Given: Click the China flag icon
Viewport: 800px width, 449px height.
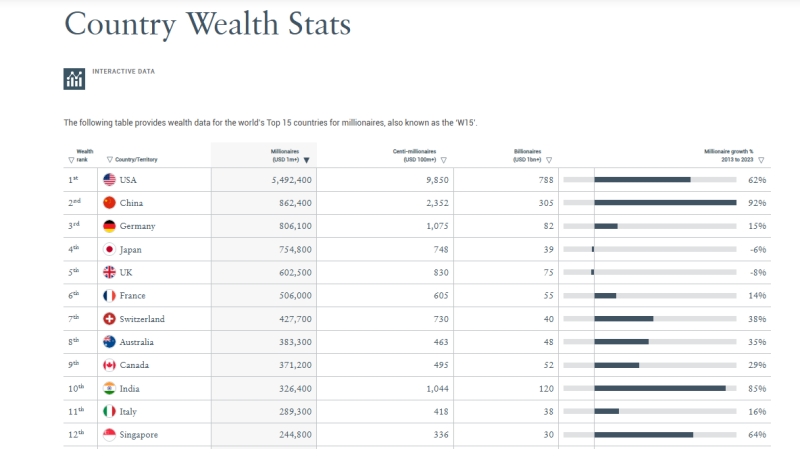Looking at the screenshot, I should [109, 203].
